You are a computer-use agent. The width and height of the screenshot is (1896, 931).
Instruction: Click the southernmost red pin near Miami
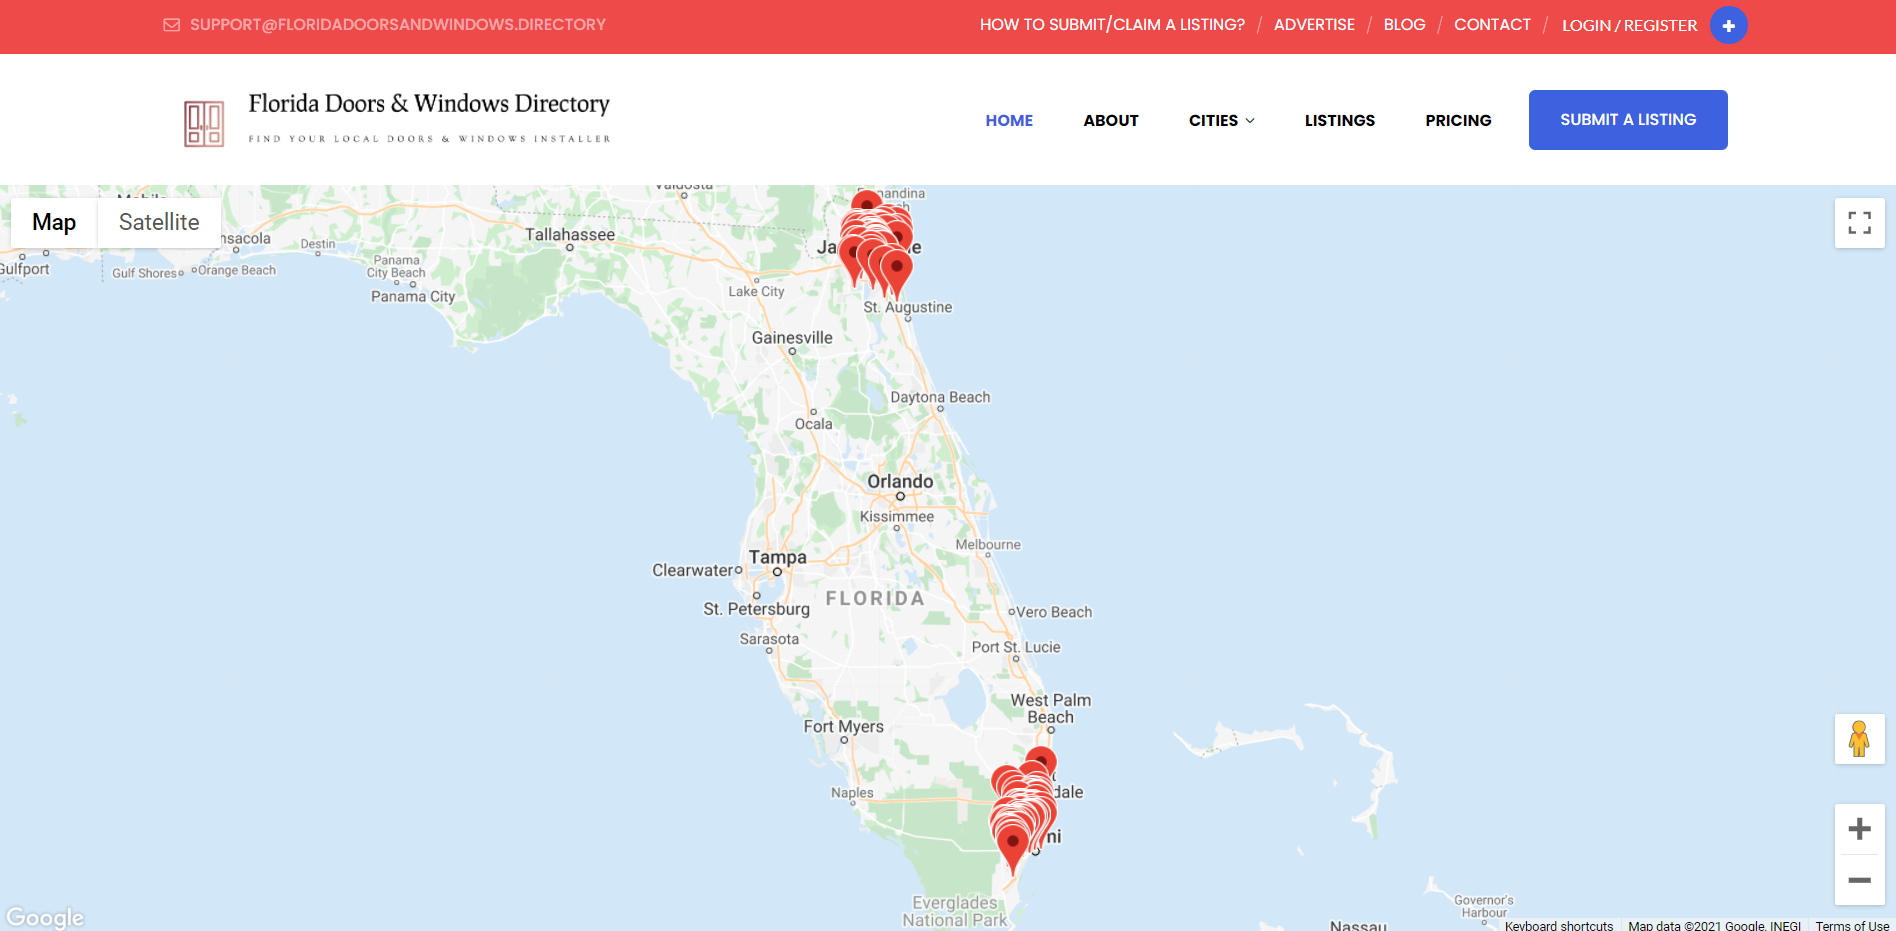coord(1012,845)
